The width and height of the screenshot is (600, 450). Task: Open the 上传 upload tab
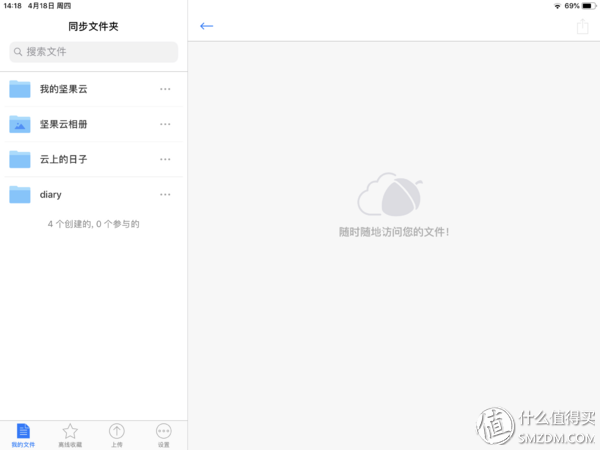tap(117, 434)
